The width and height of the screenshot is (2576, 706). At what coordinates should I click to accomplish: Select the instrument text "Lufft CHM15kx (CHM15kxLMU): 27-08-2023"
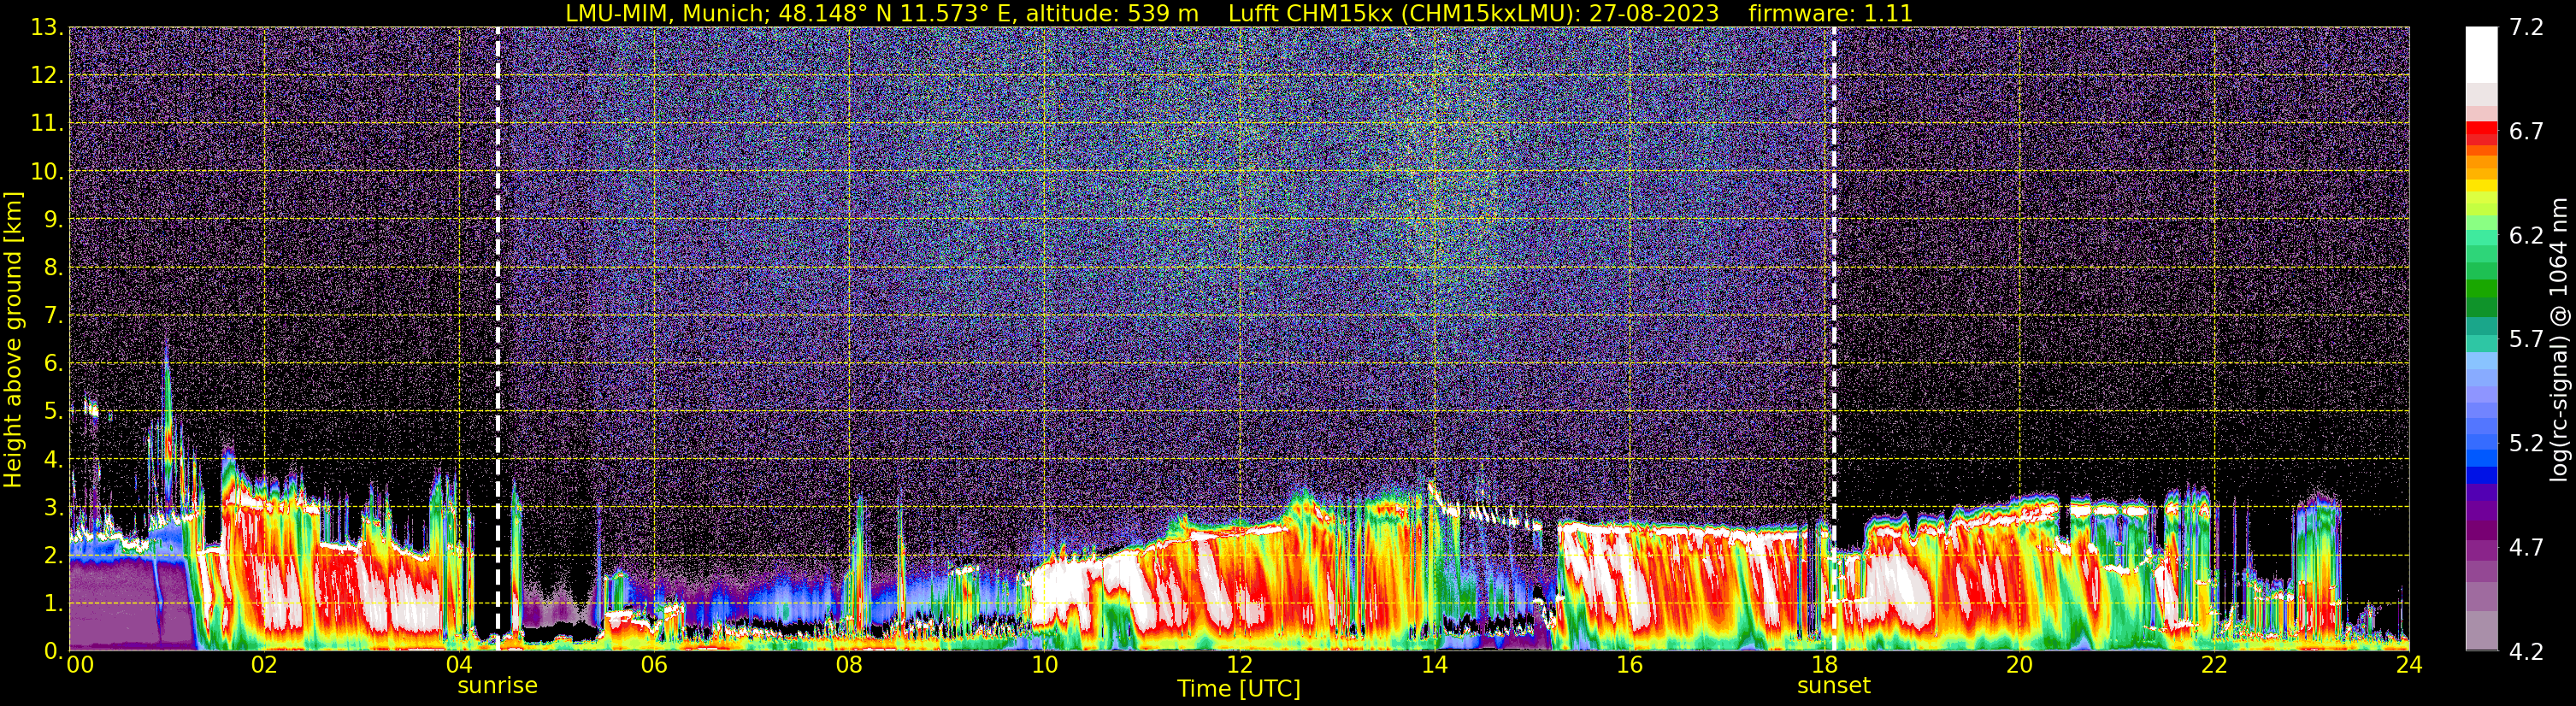click(x=1473, y=13)
